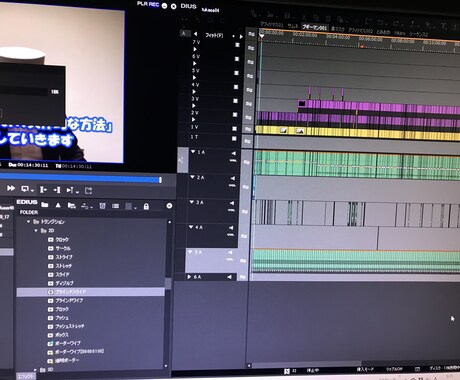460x380 pixels.
Task: Mute the 2 A track speaker icon
Action: pos(232,178)
